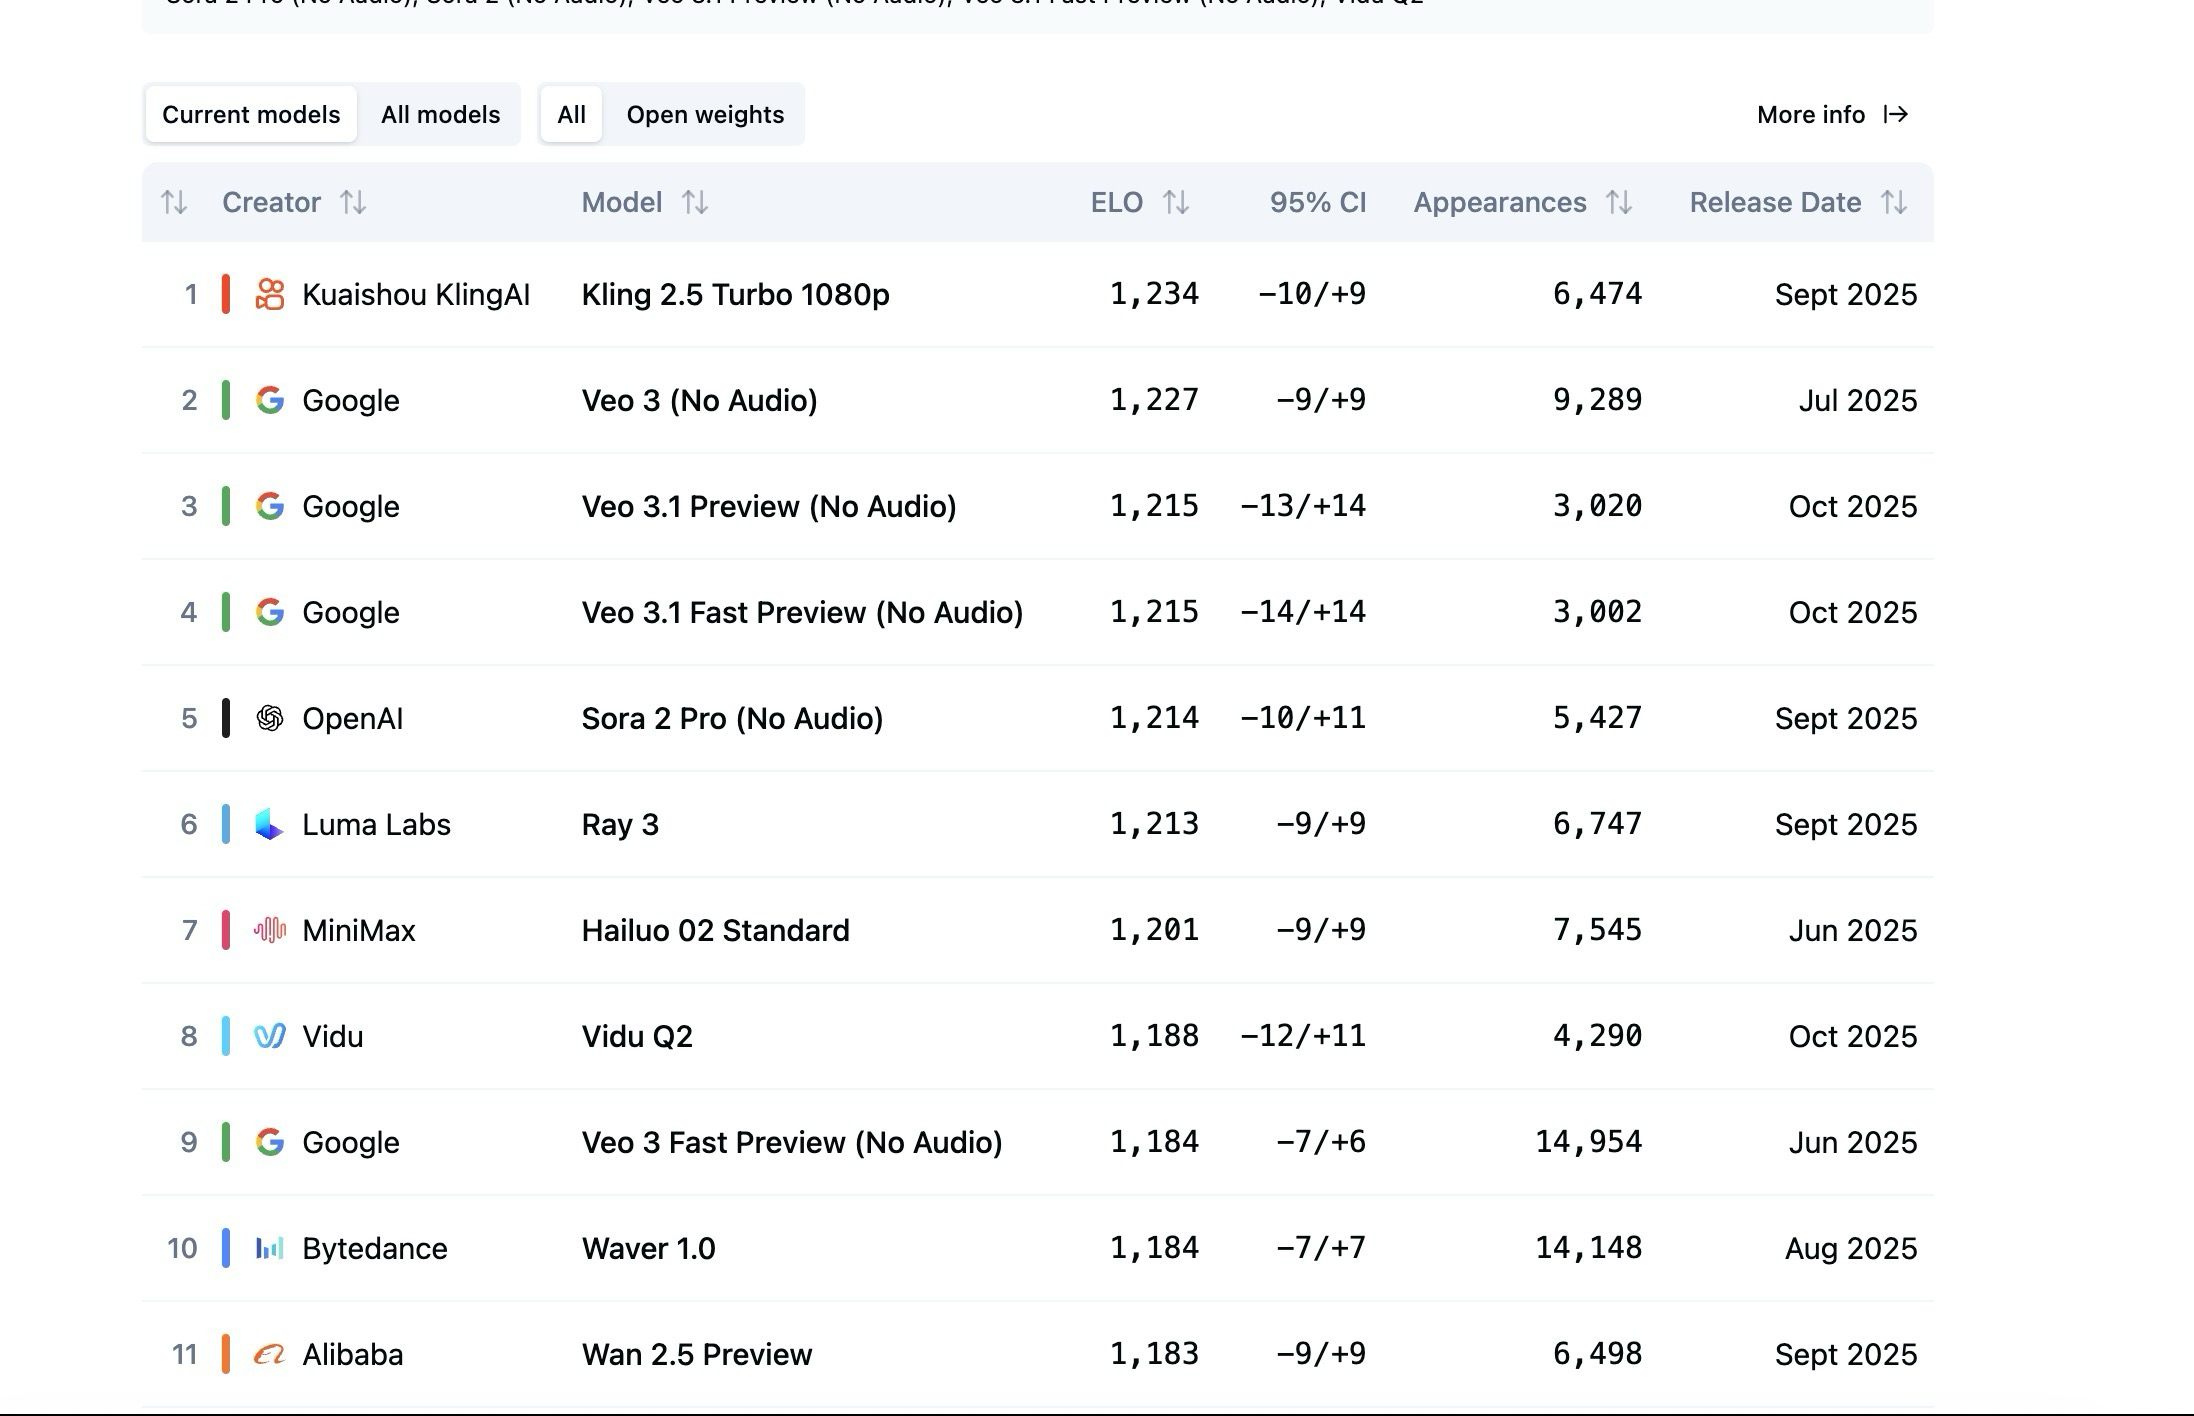Sort by Release Date arrows
The height and width of the screenshot is (1416, 2194).
(x=1893, y=203)
